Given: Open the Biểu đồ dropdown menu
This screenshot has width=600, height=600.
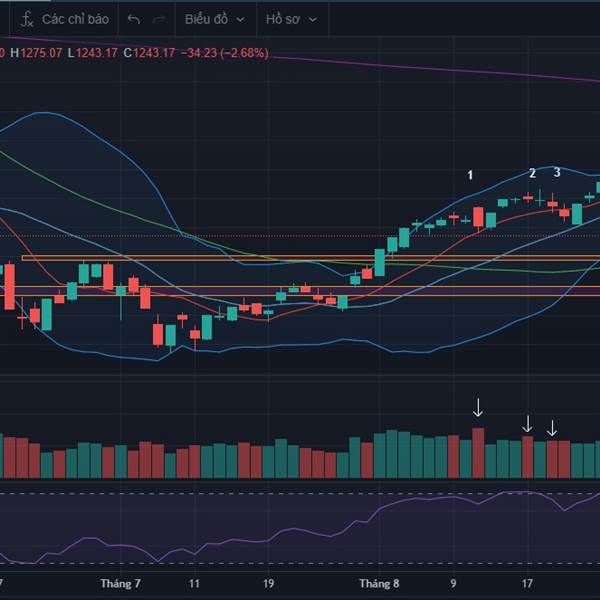Looking at the screenshot, I should pyautogui.click(x=215, y=19).
